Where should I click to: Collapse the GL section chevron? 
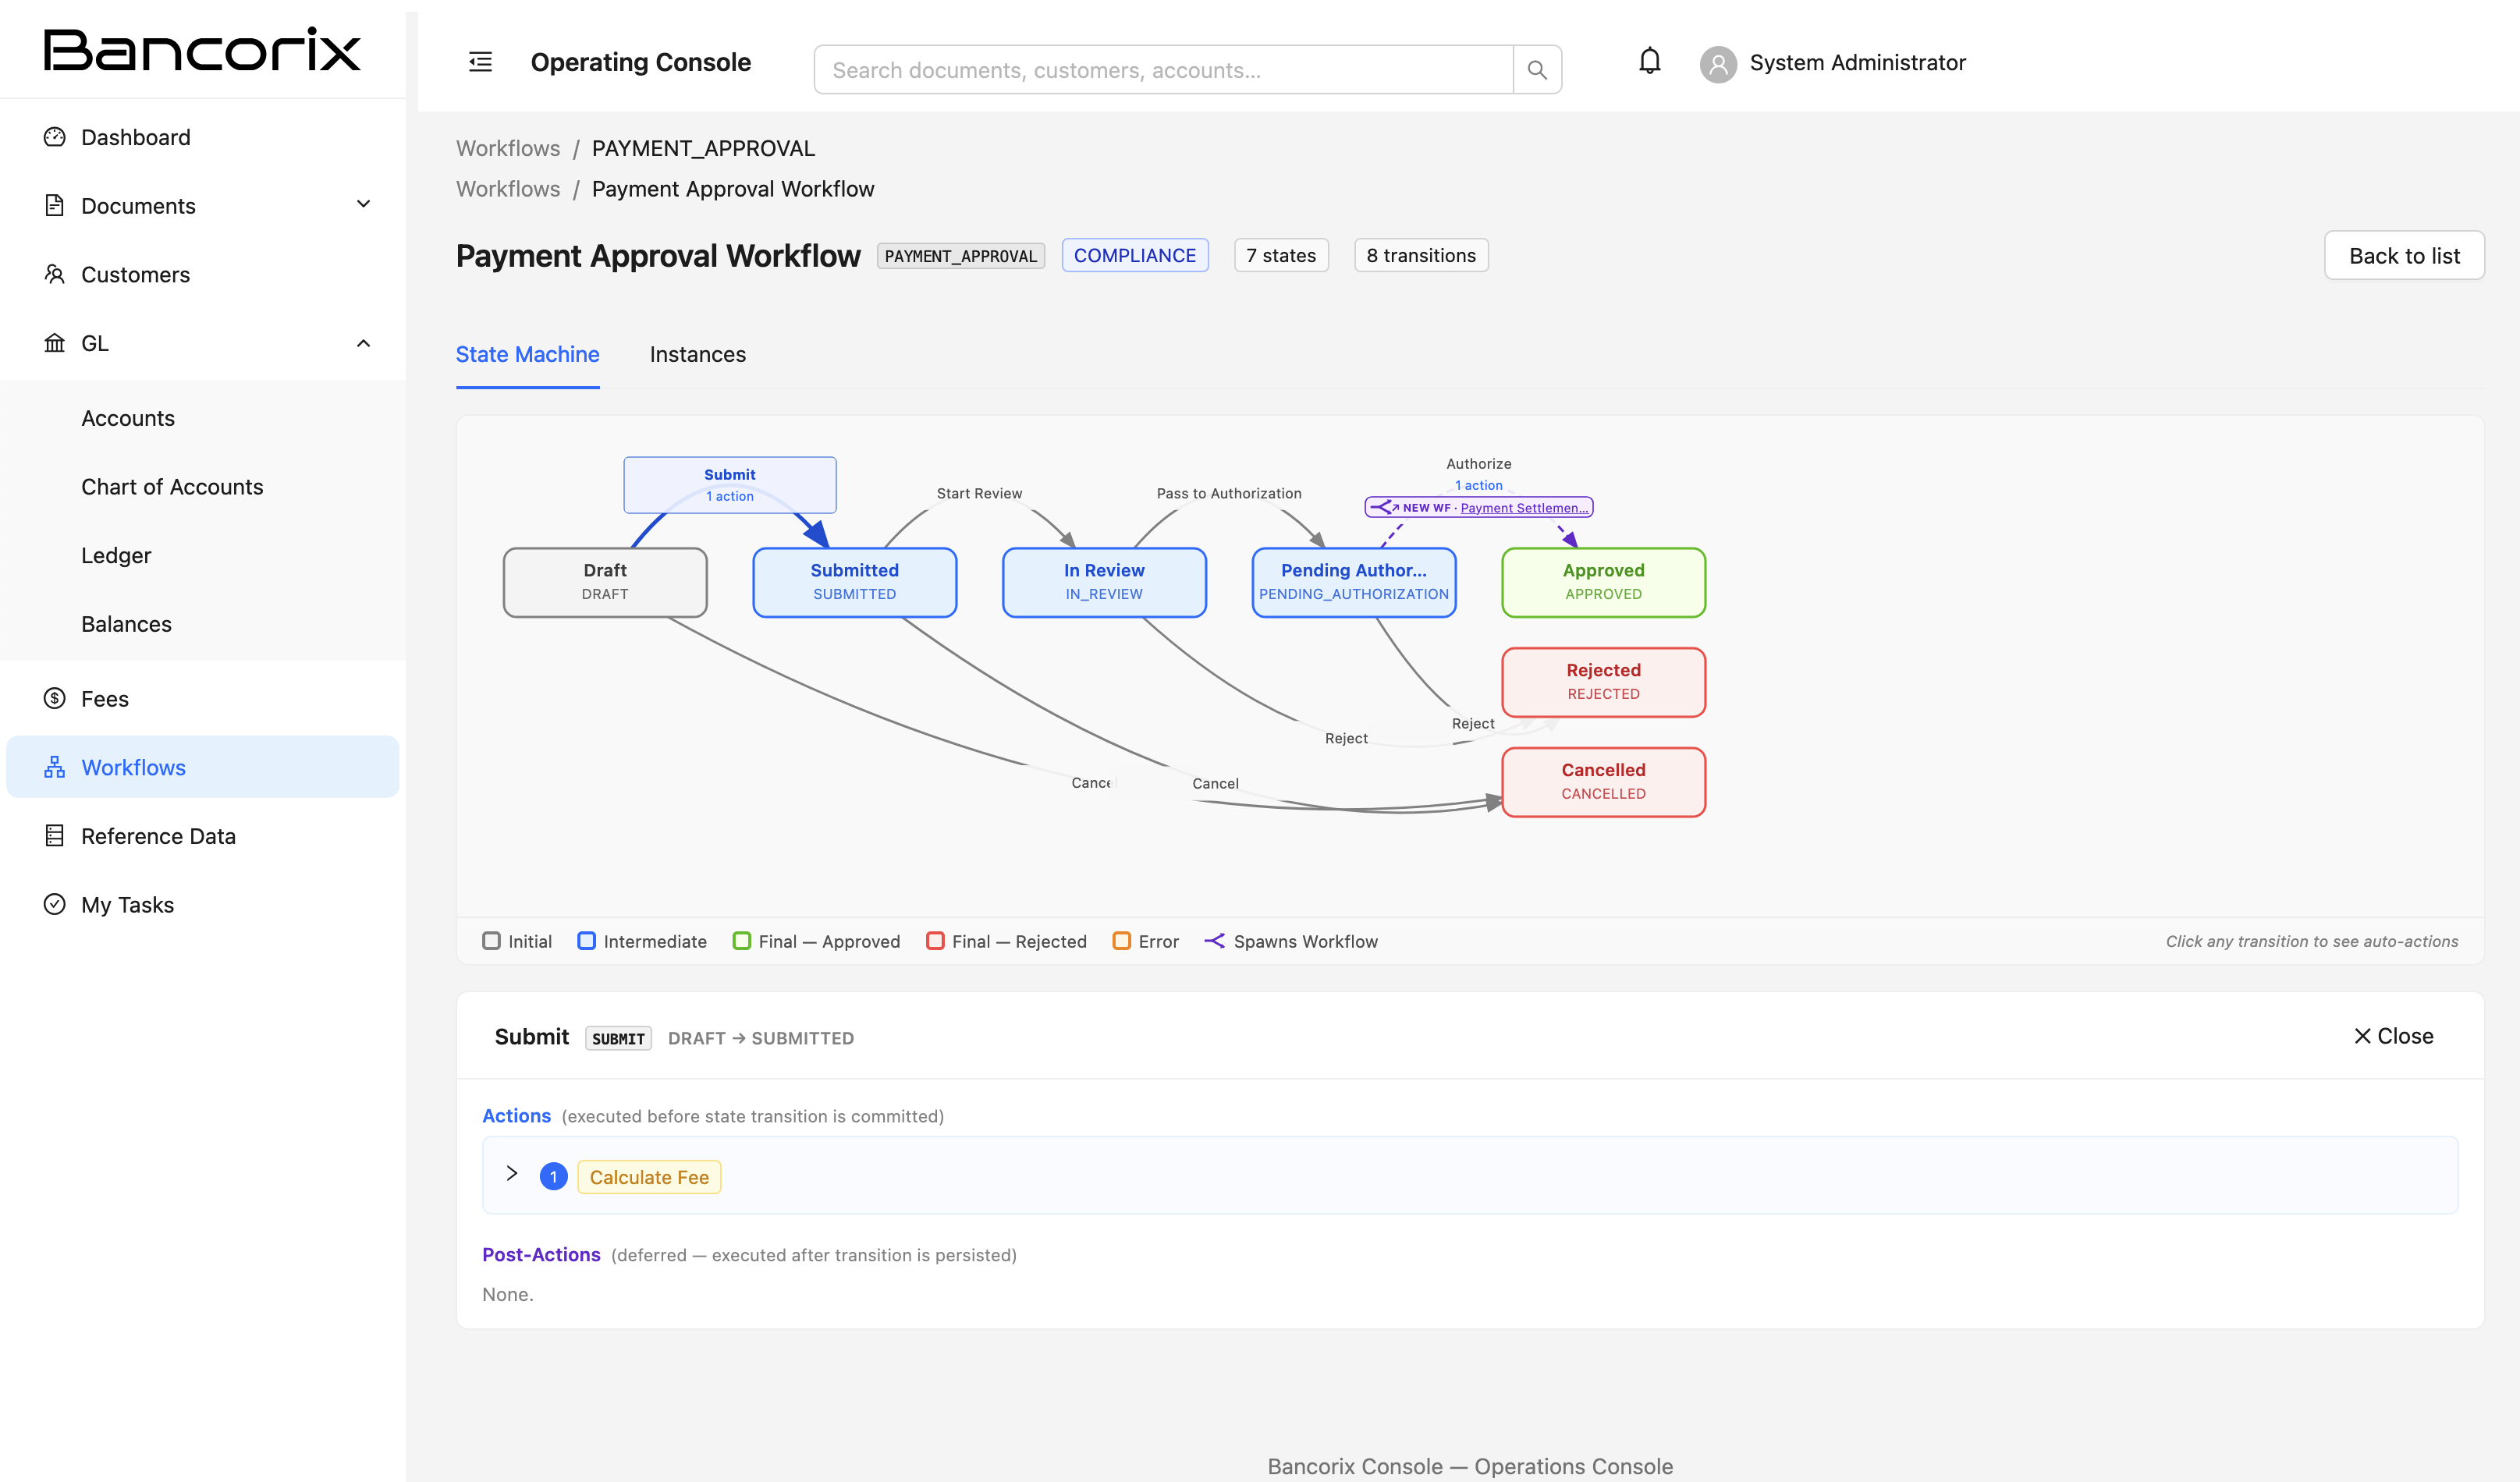363,342
